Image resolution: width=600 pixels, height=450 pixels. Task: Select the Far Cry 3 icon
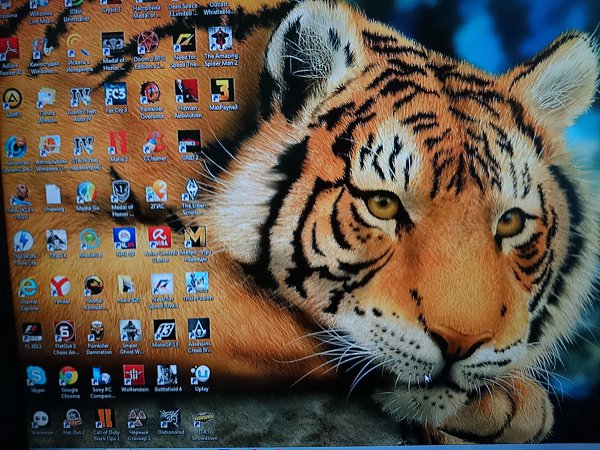(x=116, y=93)
